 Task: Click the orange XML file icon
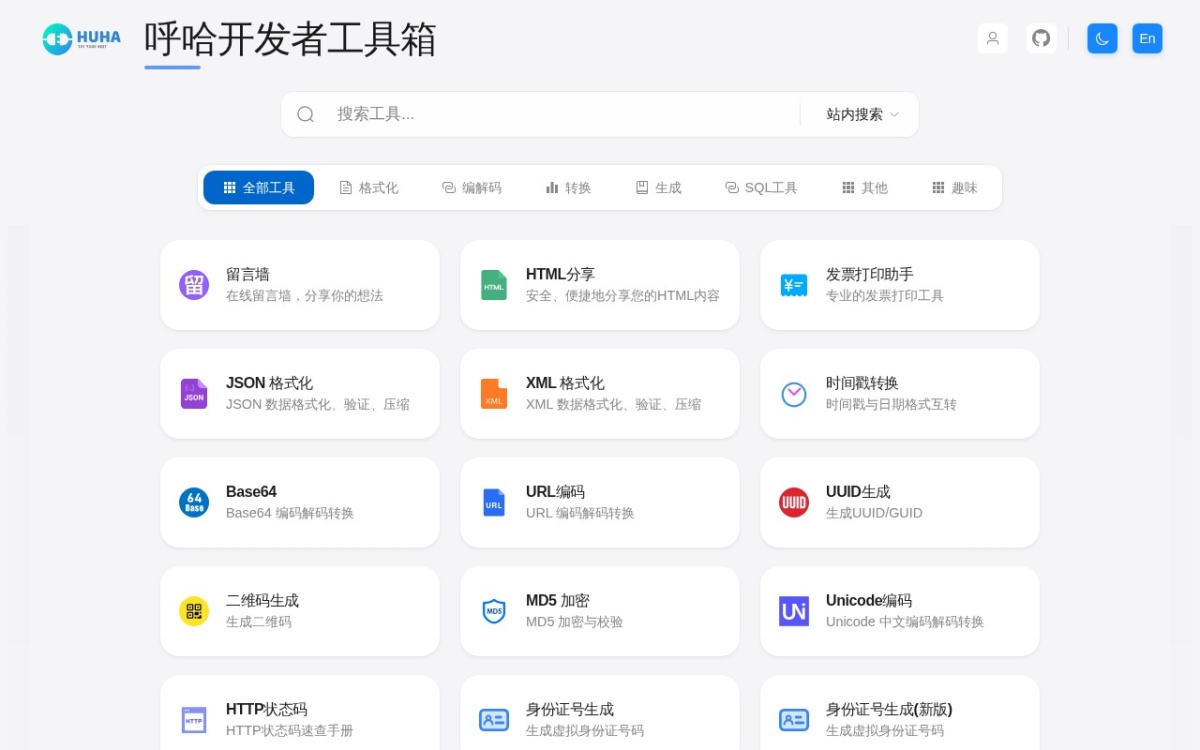click(494, 394)
